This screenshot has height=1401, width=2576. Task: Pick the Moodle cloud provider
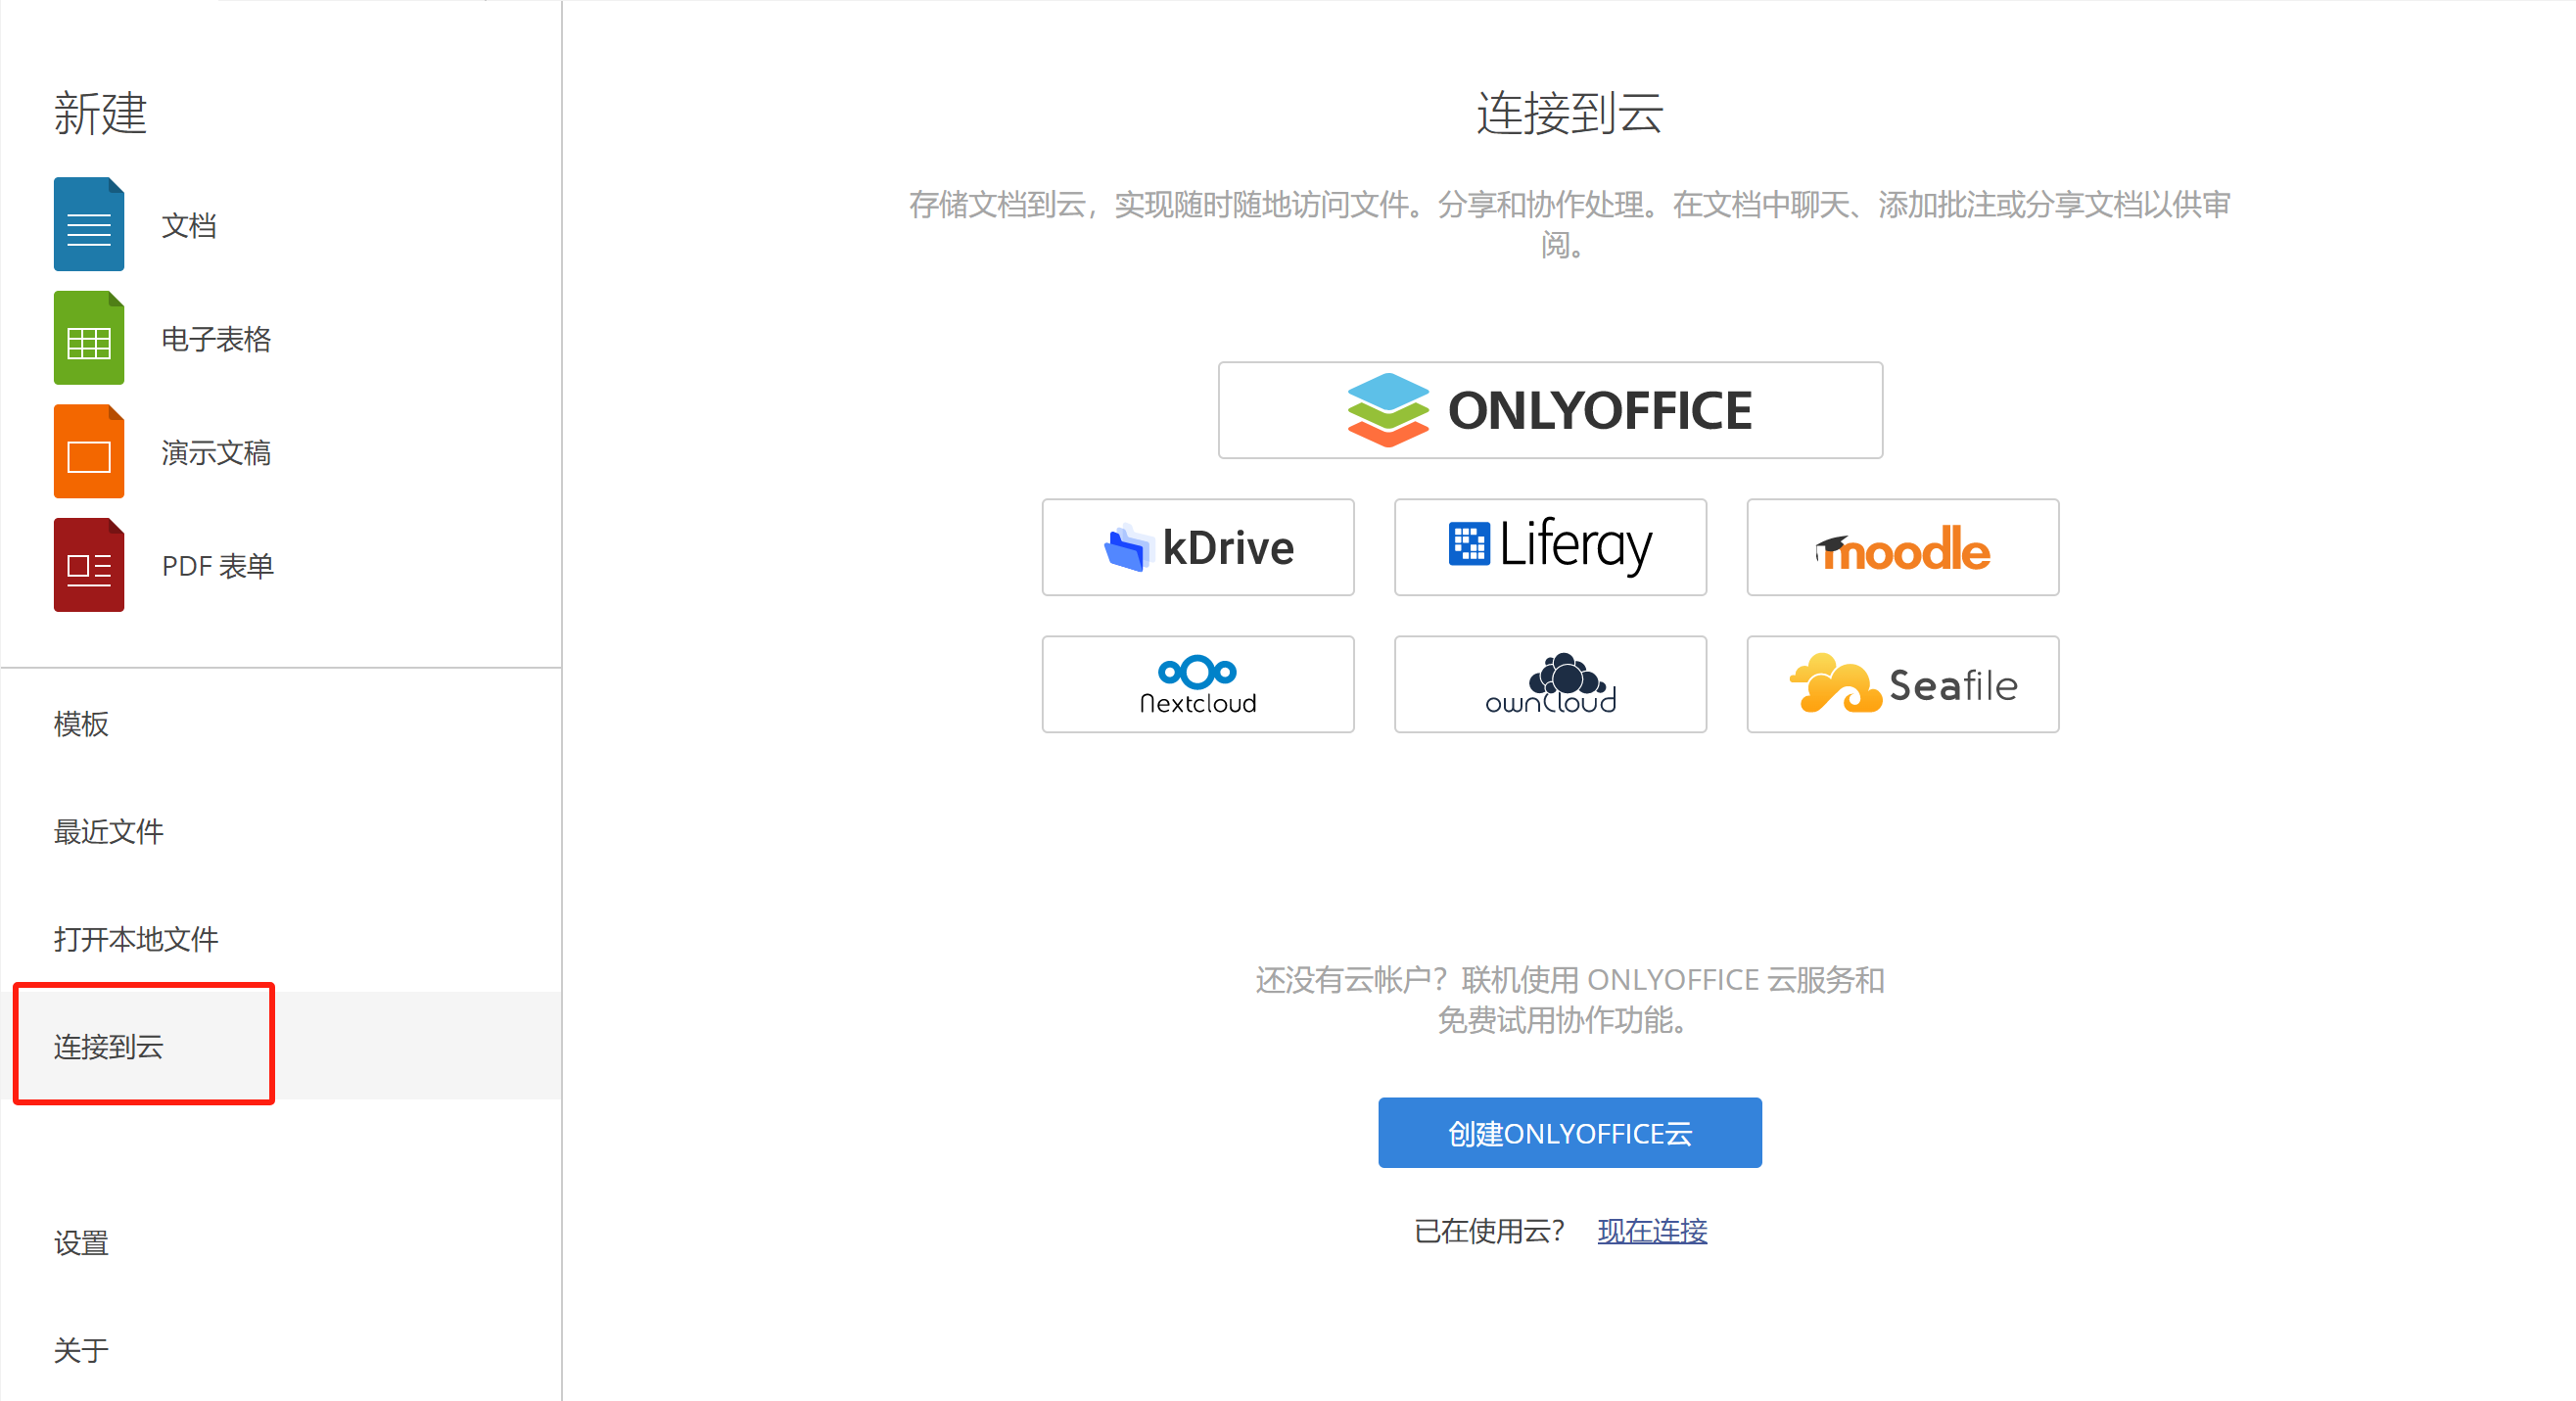pos(1901,547)
